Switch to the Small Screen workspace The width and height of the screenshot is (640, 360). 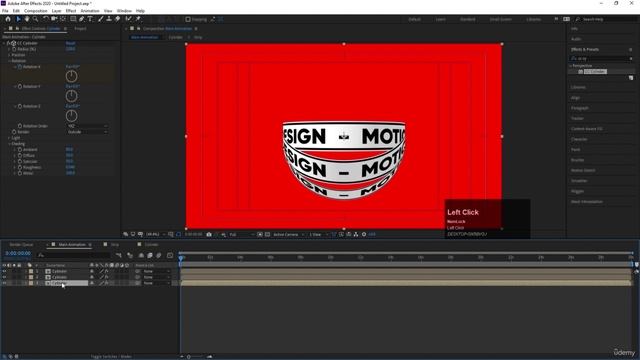(x=500, y=19)
